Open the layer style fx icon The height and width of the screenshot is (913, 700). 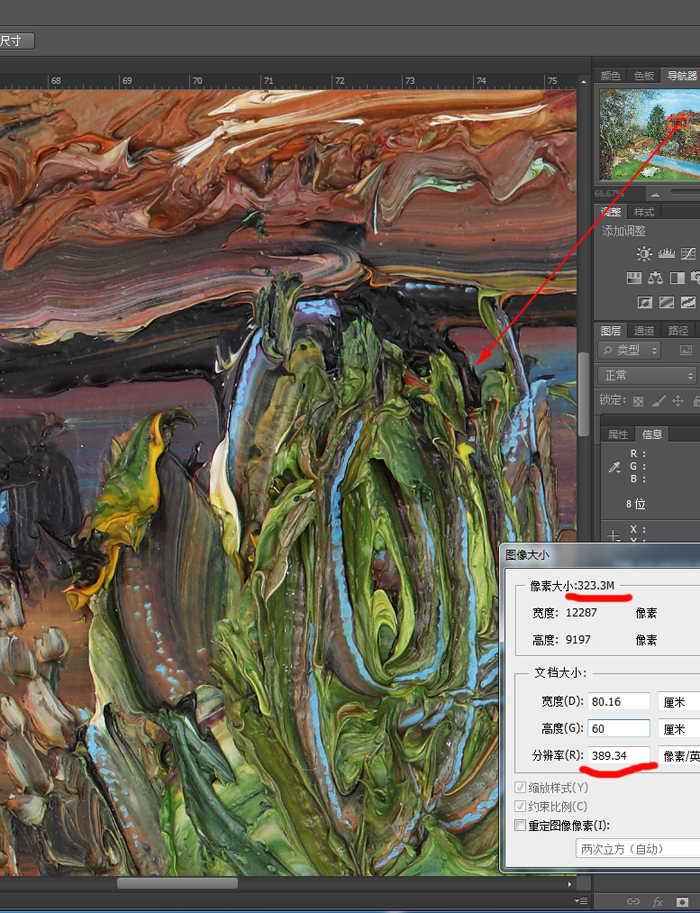pos(658,901)
